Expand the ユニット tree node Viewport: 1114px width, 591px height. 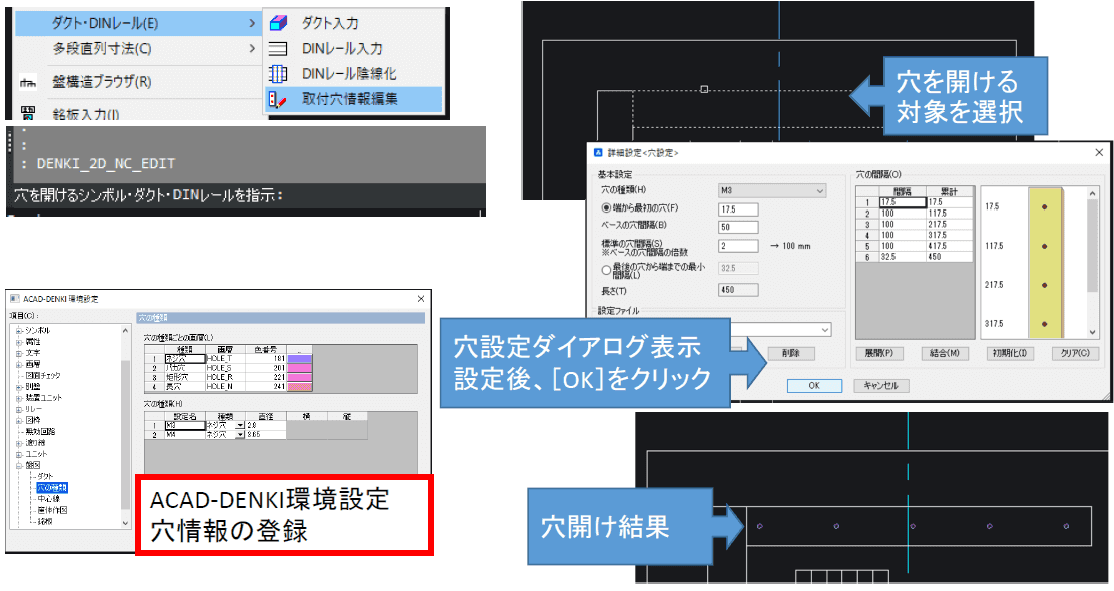coord(19,454)
